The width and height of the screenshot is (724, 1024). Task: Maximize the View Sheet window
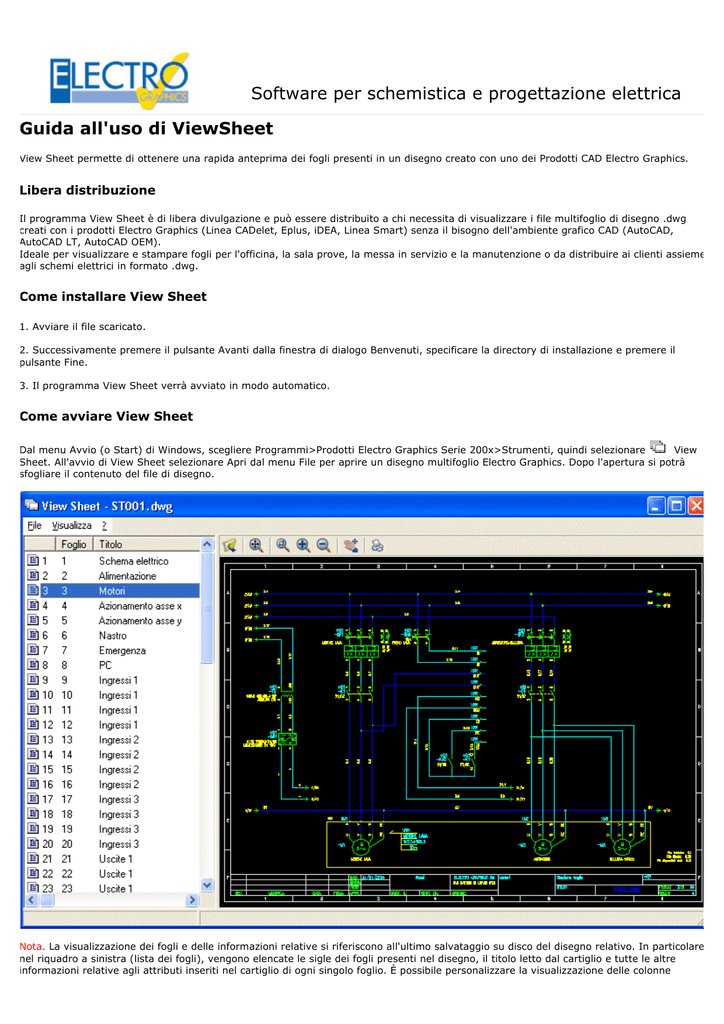tap(677, 505)
